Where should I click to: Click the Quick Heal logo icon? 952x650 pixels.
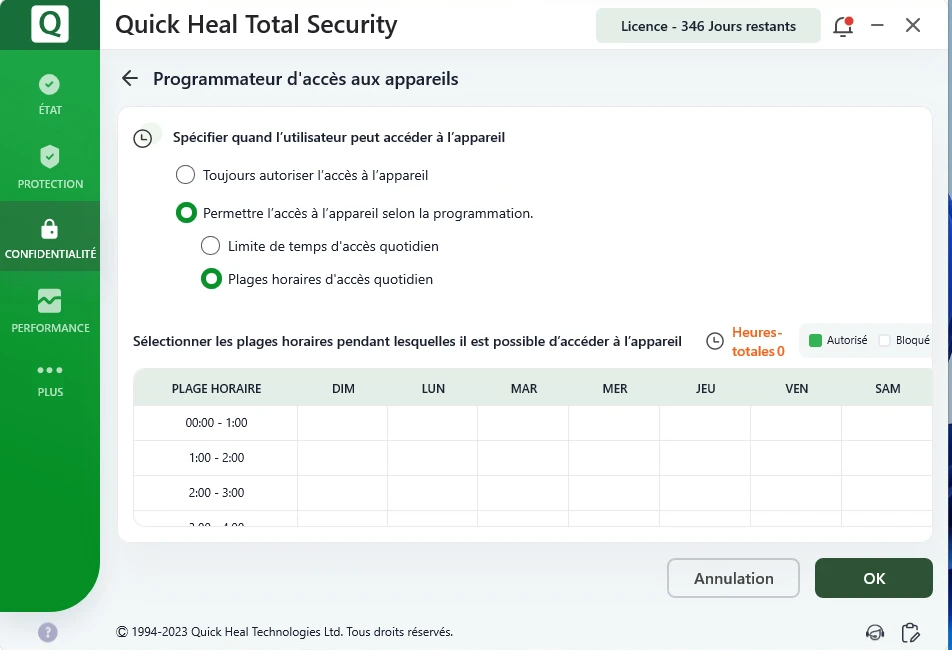click(50, 24)
